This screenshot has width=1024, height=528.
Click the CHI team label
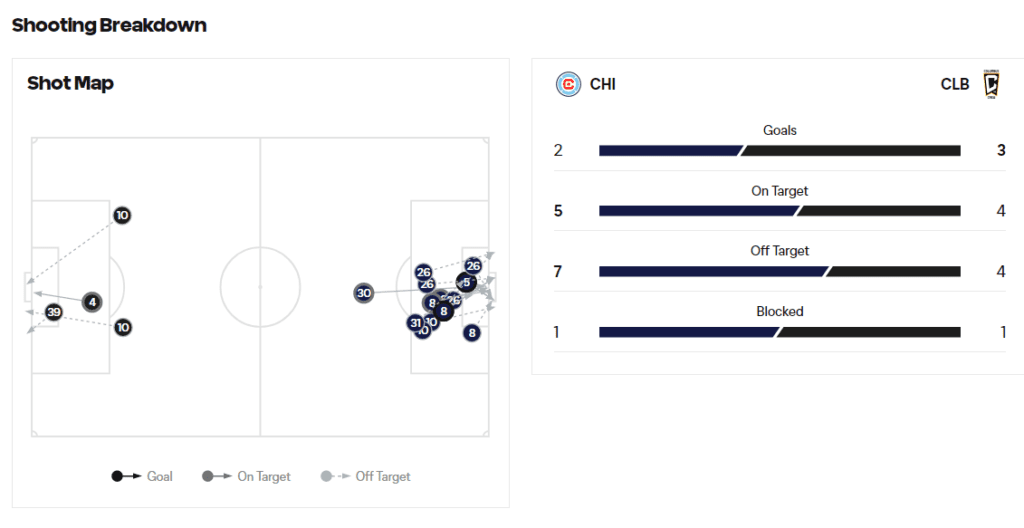pyautogui.click(x=602, y=84)
